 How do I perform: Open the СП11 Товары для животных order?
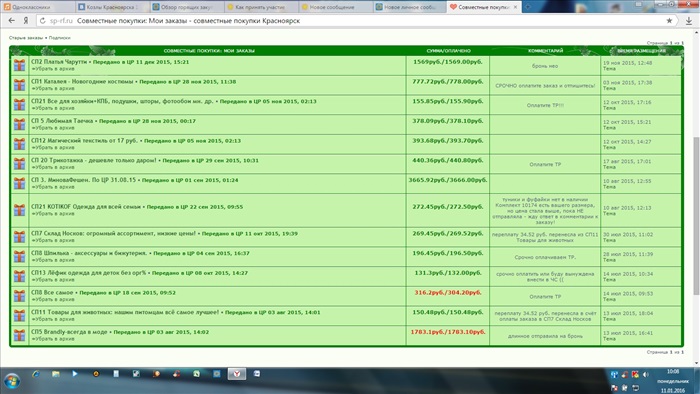pos(125,312)
